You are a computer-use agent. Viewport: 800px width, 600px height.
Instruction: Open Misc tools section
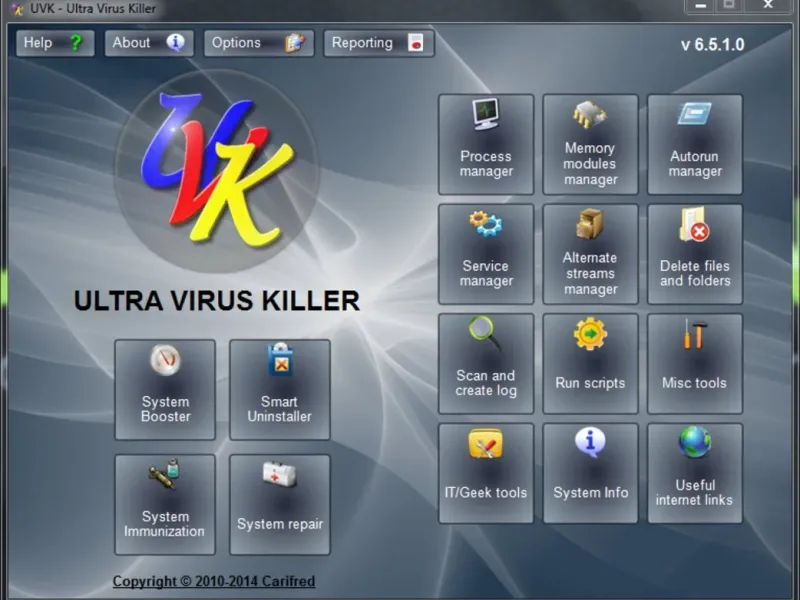pyautogui.click(x=695, y=364)
